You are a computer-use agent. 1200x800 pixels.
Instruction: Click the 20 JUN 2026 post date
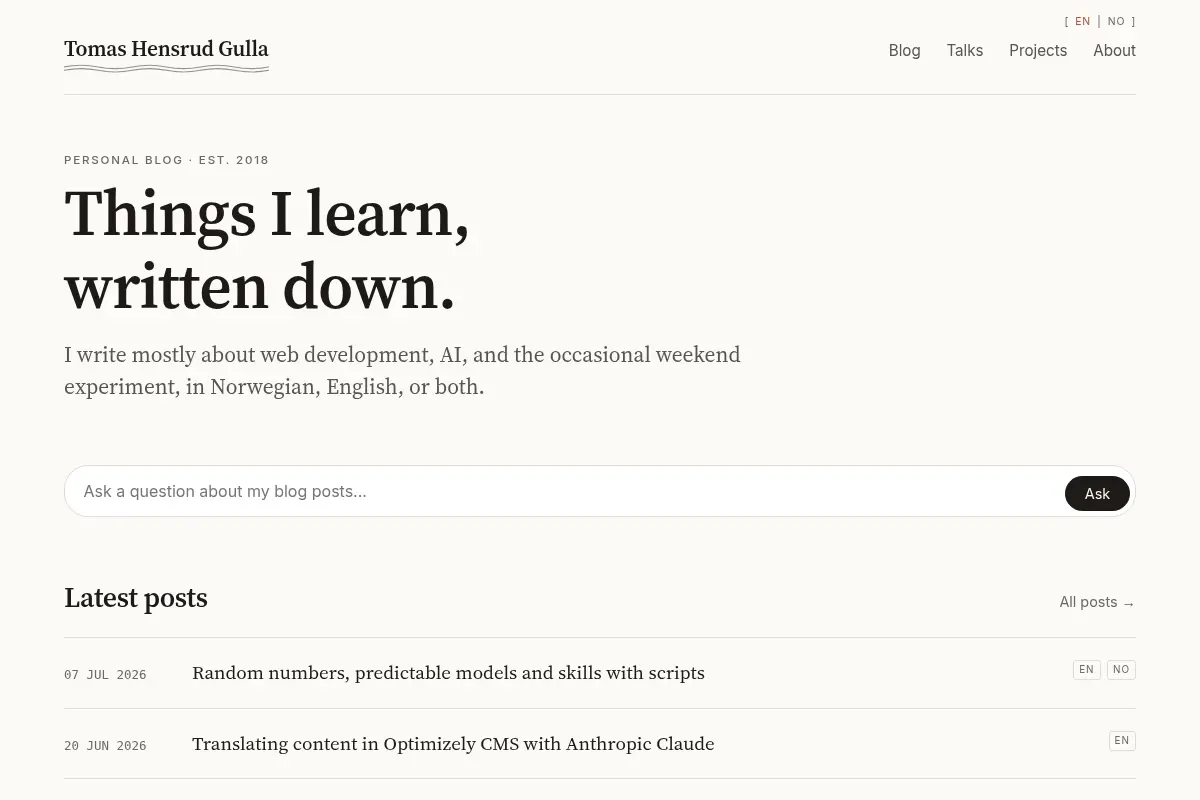(105, 746)
